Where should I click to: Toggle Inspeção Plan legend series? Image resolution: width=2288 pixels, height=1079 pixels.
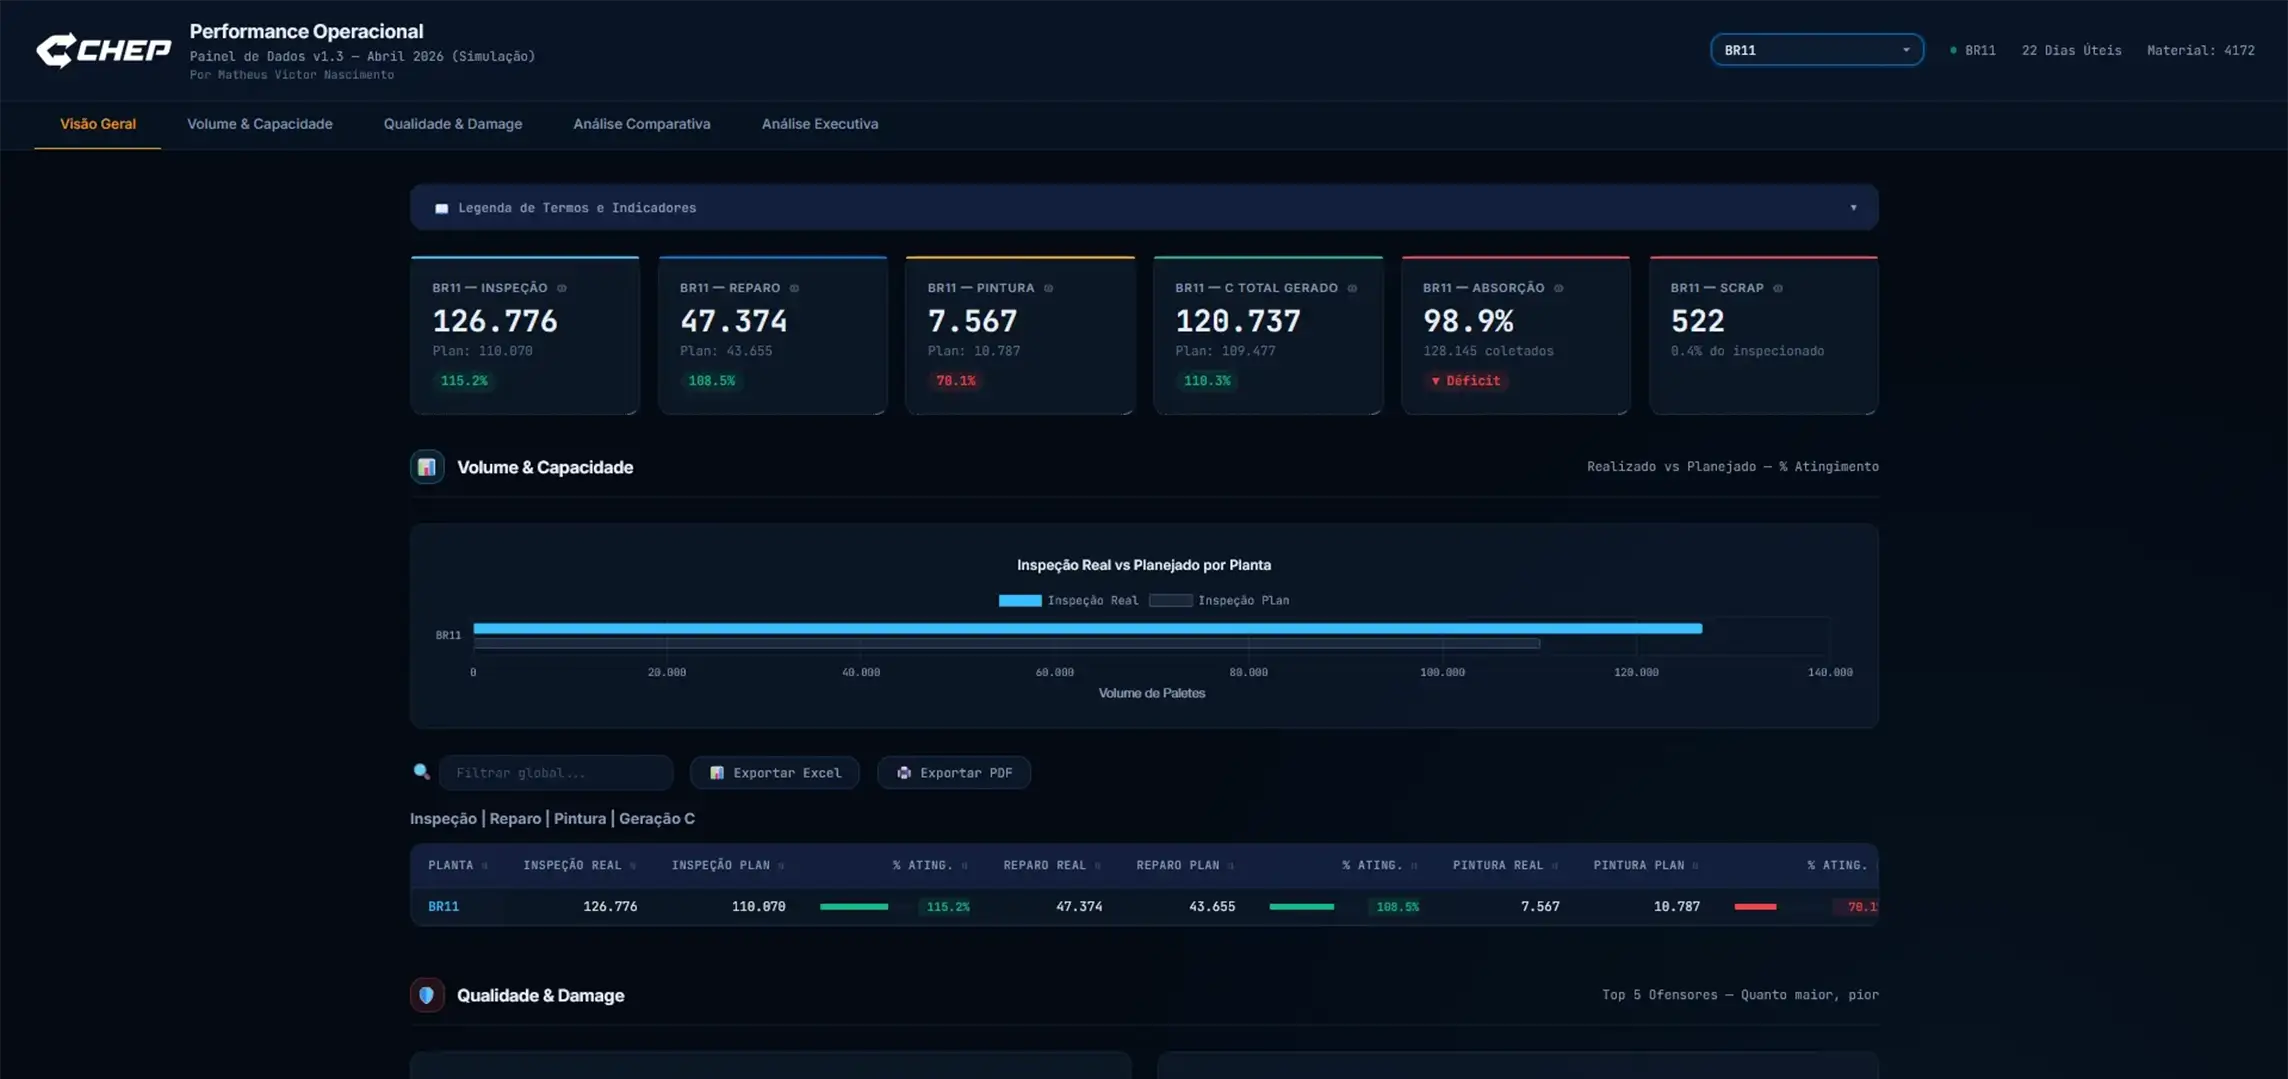(x=1219, y=600)
